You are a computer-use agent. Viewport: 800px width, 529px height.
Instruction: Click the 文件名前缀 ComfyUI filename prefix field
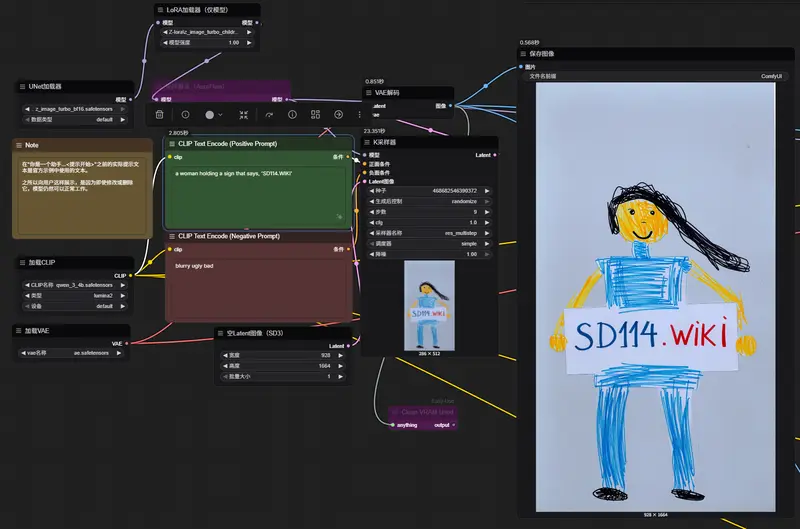655,76
